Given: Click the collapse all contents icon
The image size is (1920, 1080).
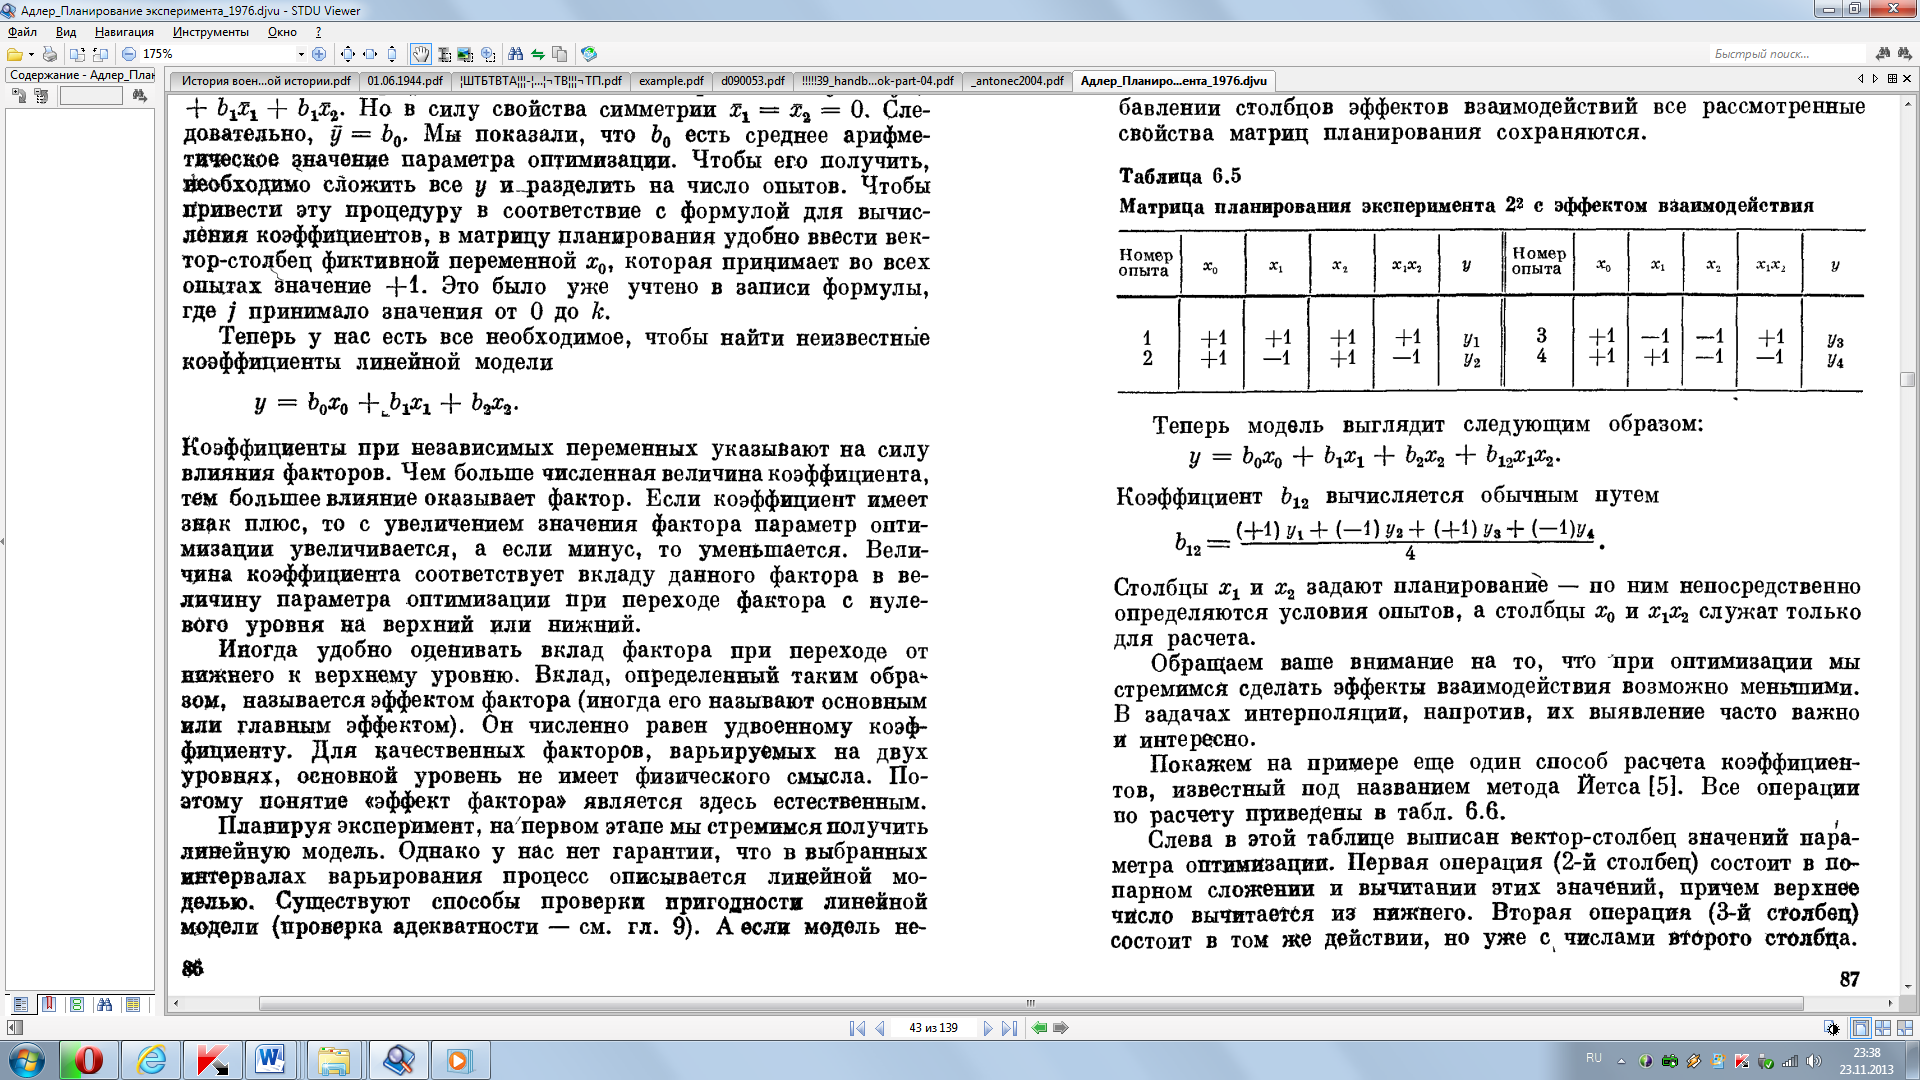Looking at the screenshot, I should click(x=41, y=96).
